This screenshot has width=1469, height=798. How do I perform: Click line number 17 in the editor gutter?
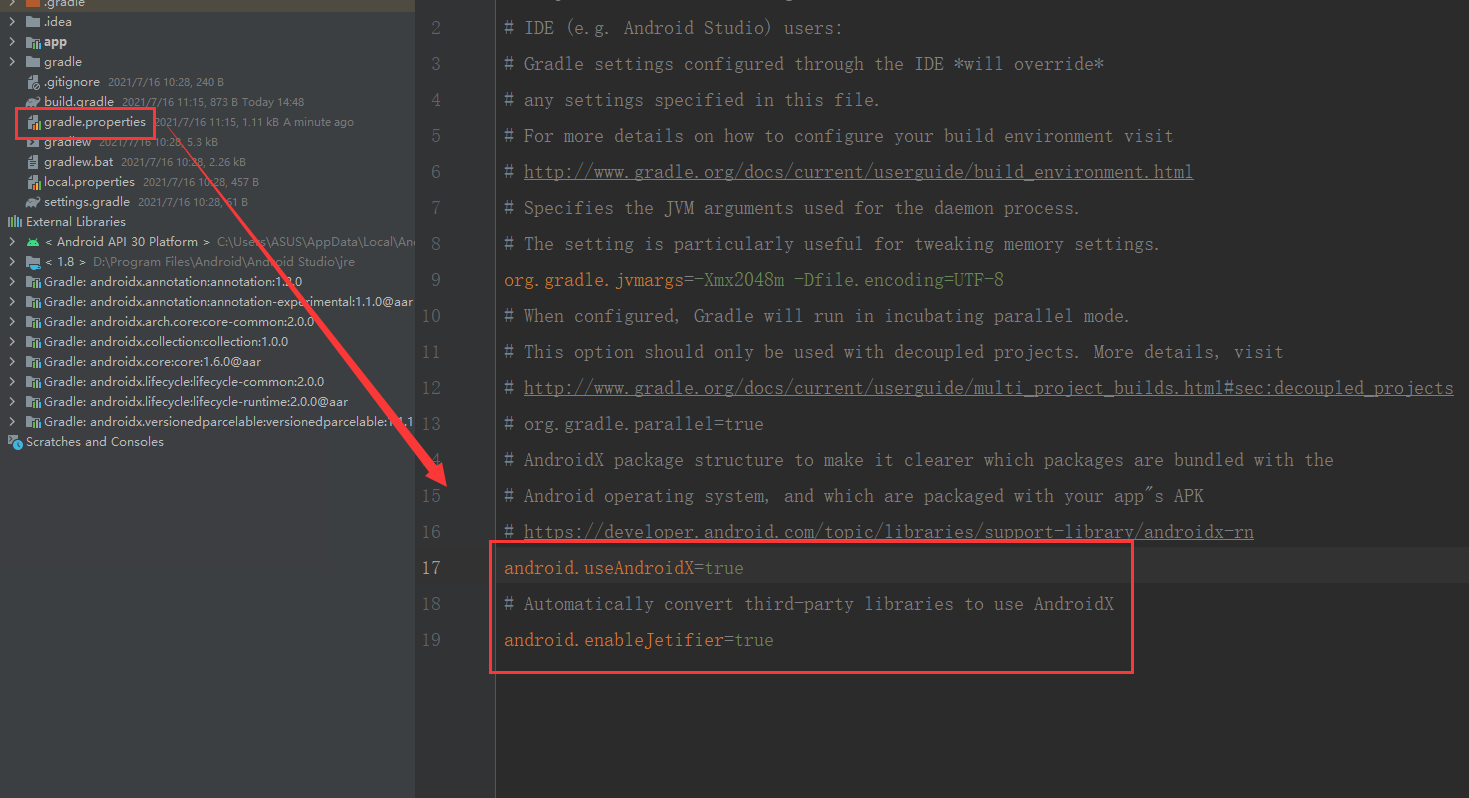pyautogui.click(x=431, y=567)
